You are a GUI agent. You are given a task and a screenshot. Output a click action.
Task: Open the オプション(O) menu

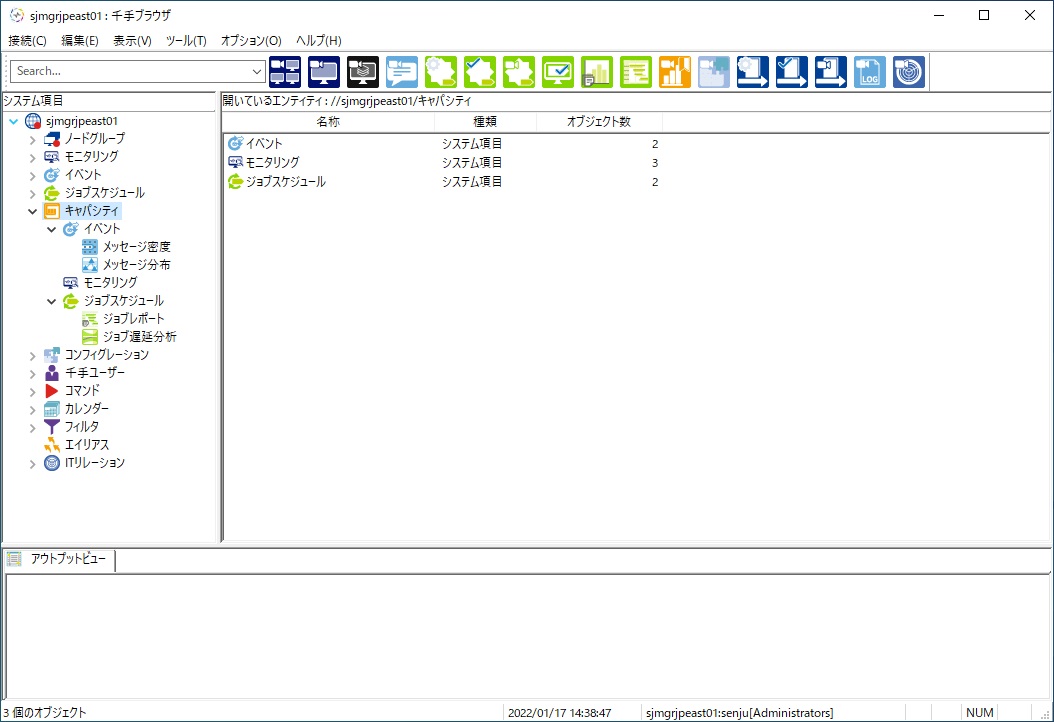[x=251, y=41]
